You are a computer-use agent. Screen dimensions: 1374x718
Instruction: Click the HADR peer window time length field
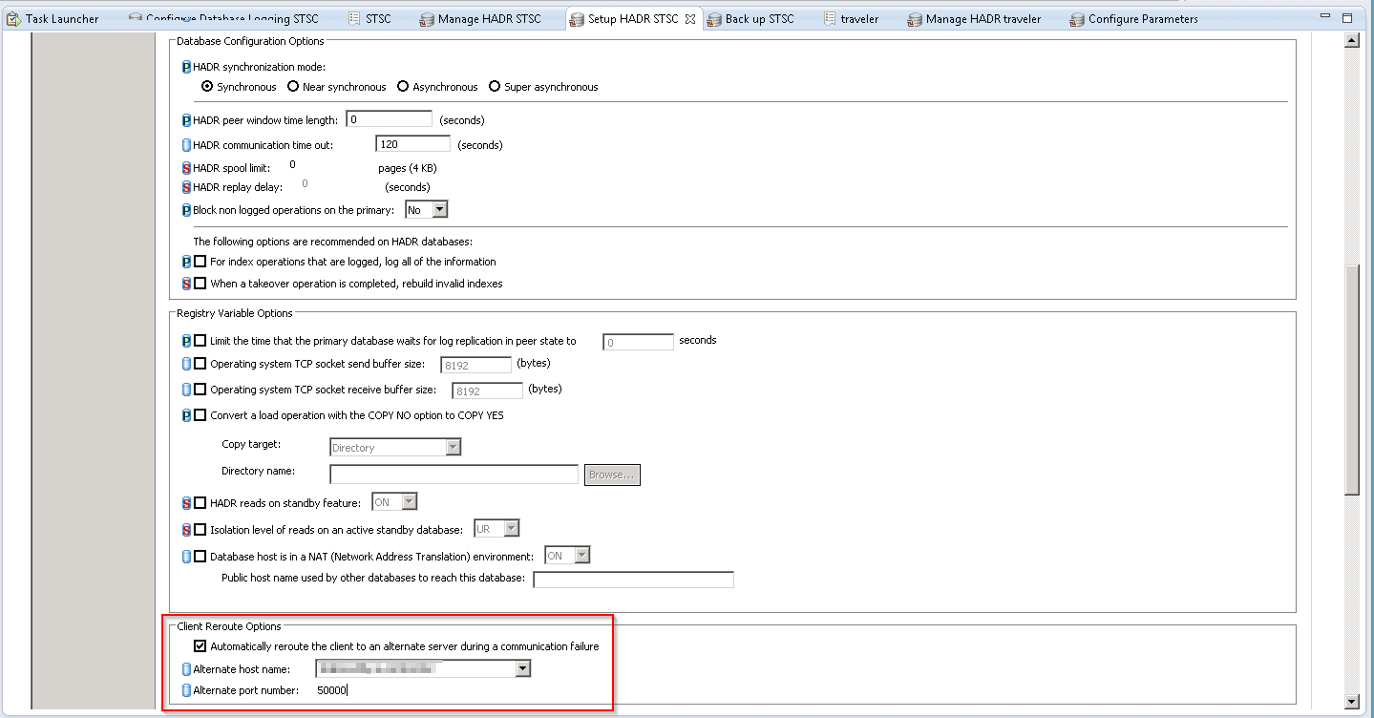pyautogui.click(x=388, y=120)
